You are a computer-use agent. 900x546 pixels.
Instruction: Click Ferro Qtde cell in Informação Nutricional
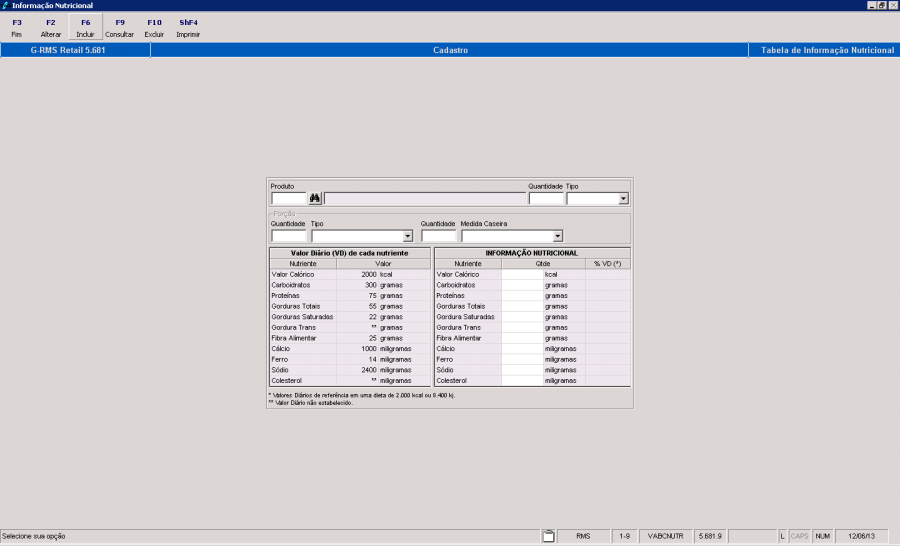click(x=522, y=359)
